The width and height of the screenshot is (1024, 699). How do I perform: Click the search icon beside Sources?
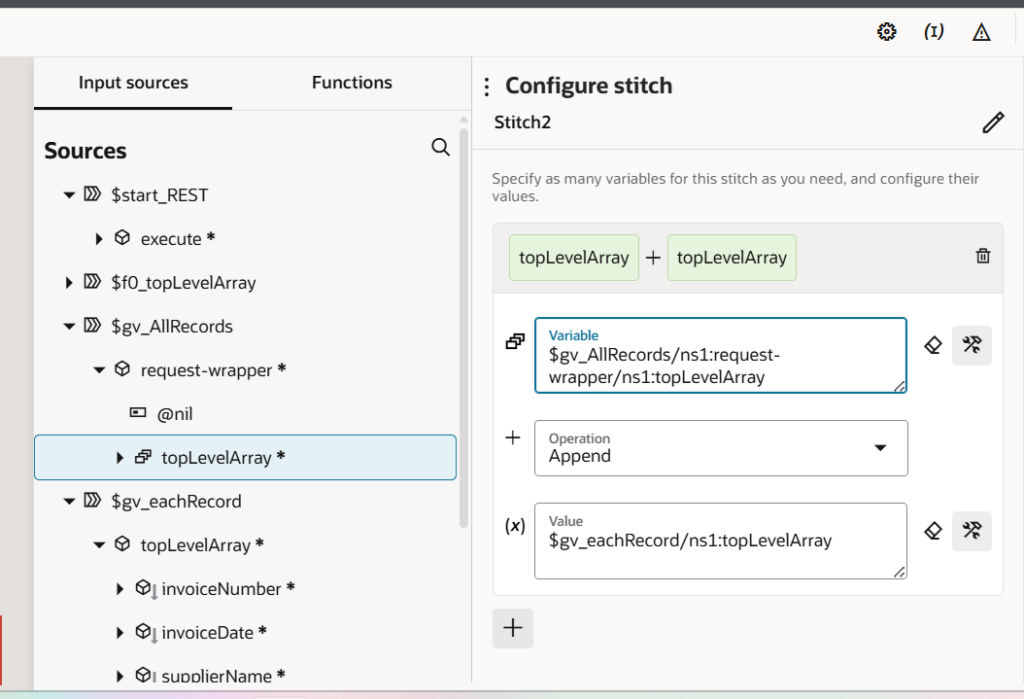click(x=440, y=148)
